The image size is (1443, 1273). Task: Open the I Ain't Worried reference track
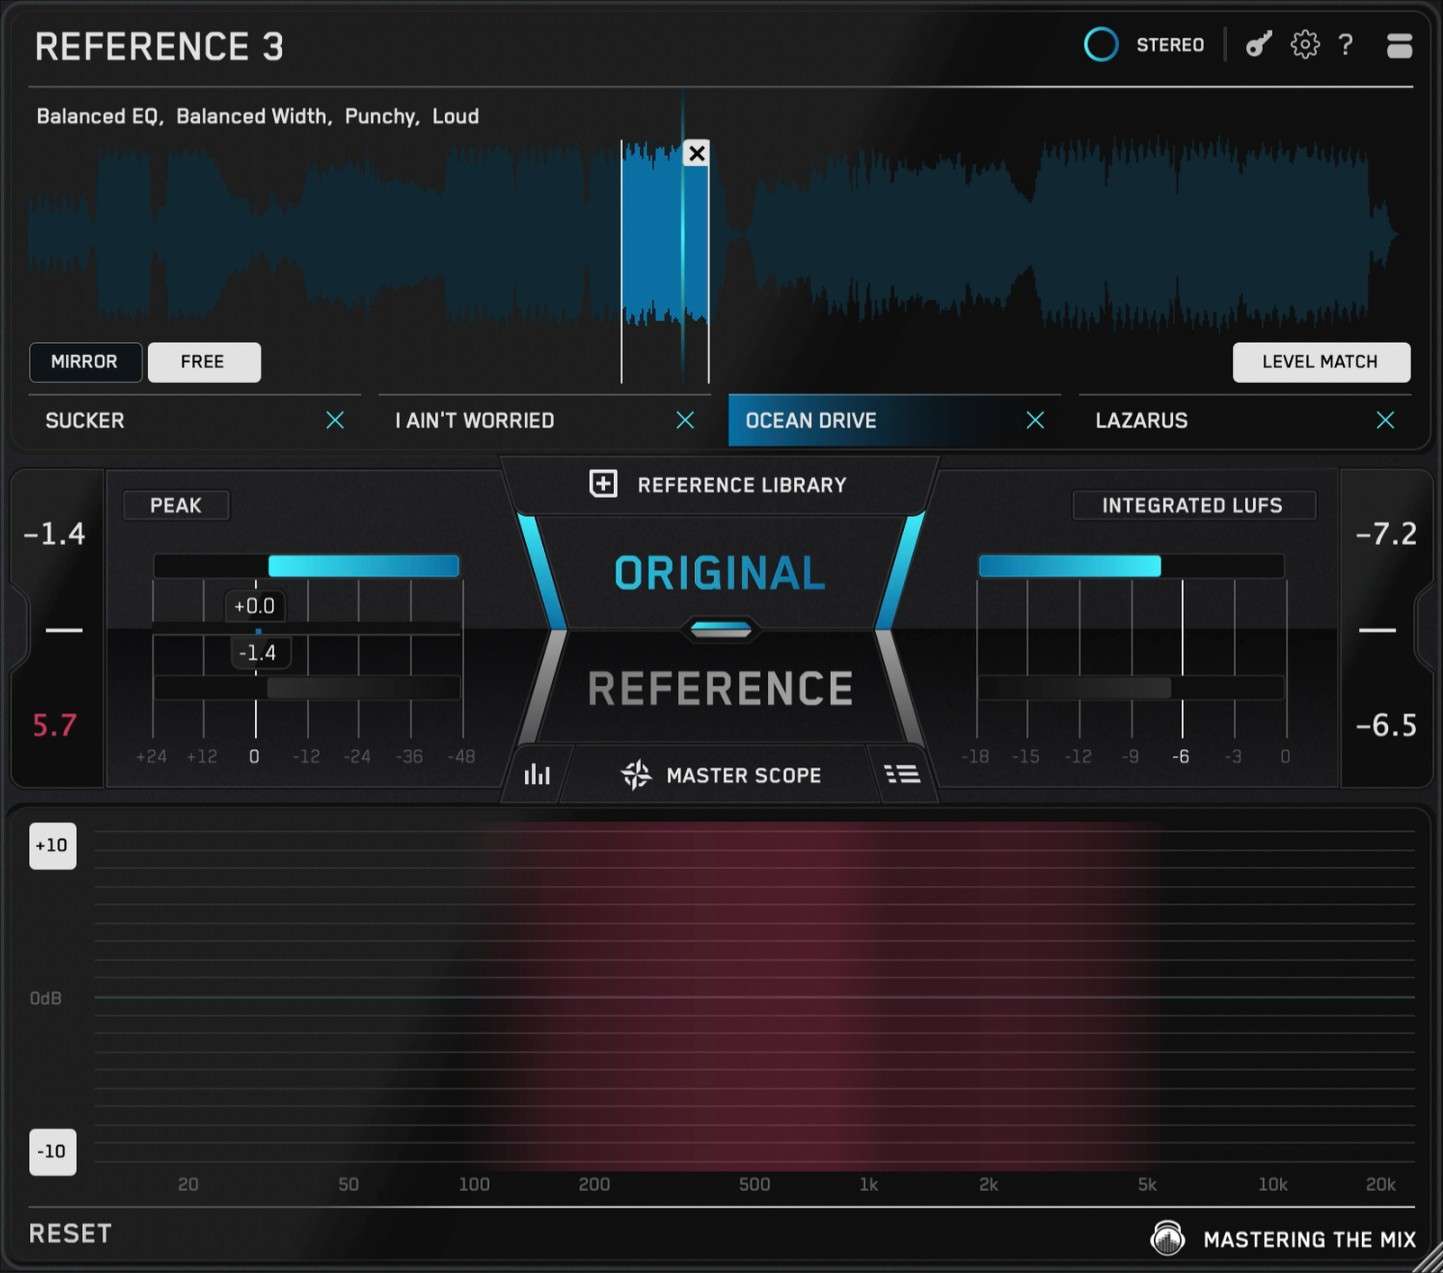click(x=473, y=420)
